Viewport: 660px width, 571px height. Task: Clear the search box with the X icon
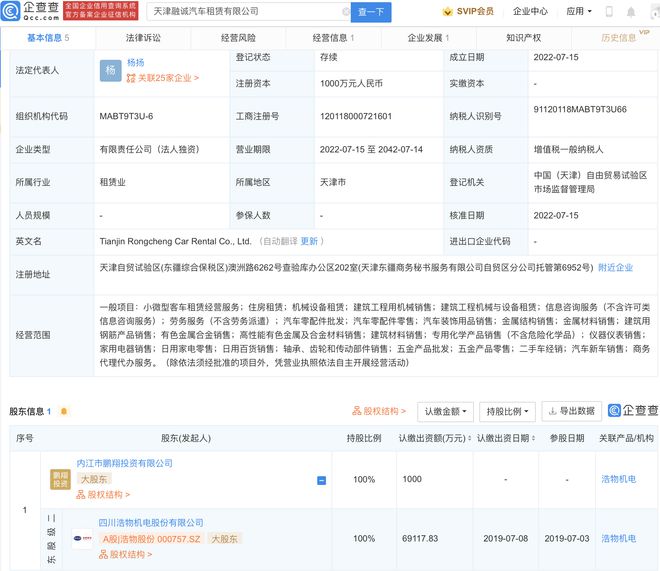[x=346, y=12]
